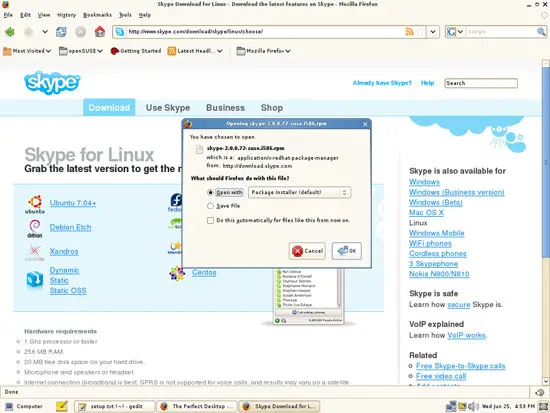
Task: Open the back/forward history dropdown arrow
Action: click(45, 32)
